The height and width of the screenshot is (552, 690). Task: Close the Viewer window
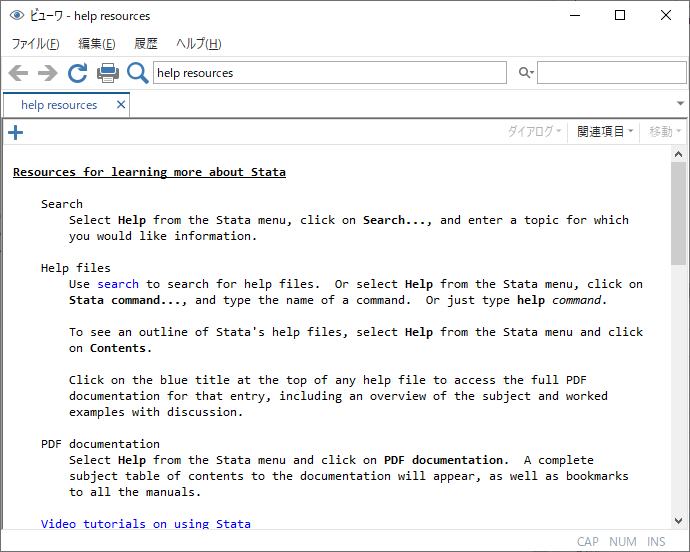(666, 15)
